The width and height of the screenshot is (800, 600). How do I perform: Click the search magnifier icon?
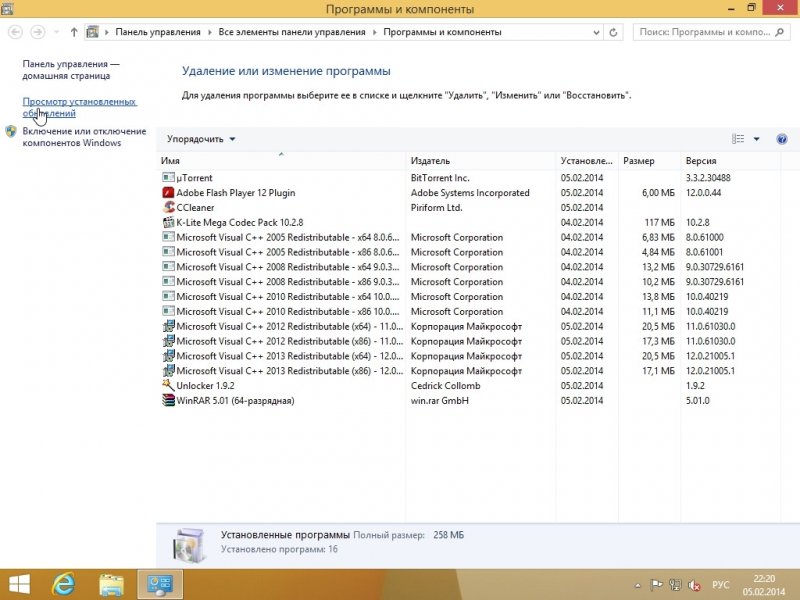(x=780, y=32)
